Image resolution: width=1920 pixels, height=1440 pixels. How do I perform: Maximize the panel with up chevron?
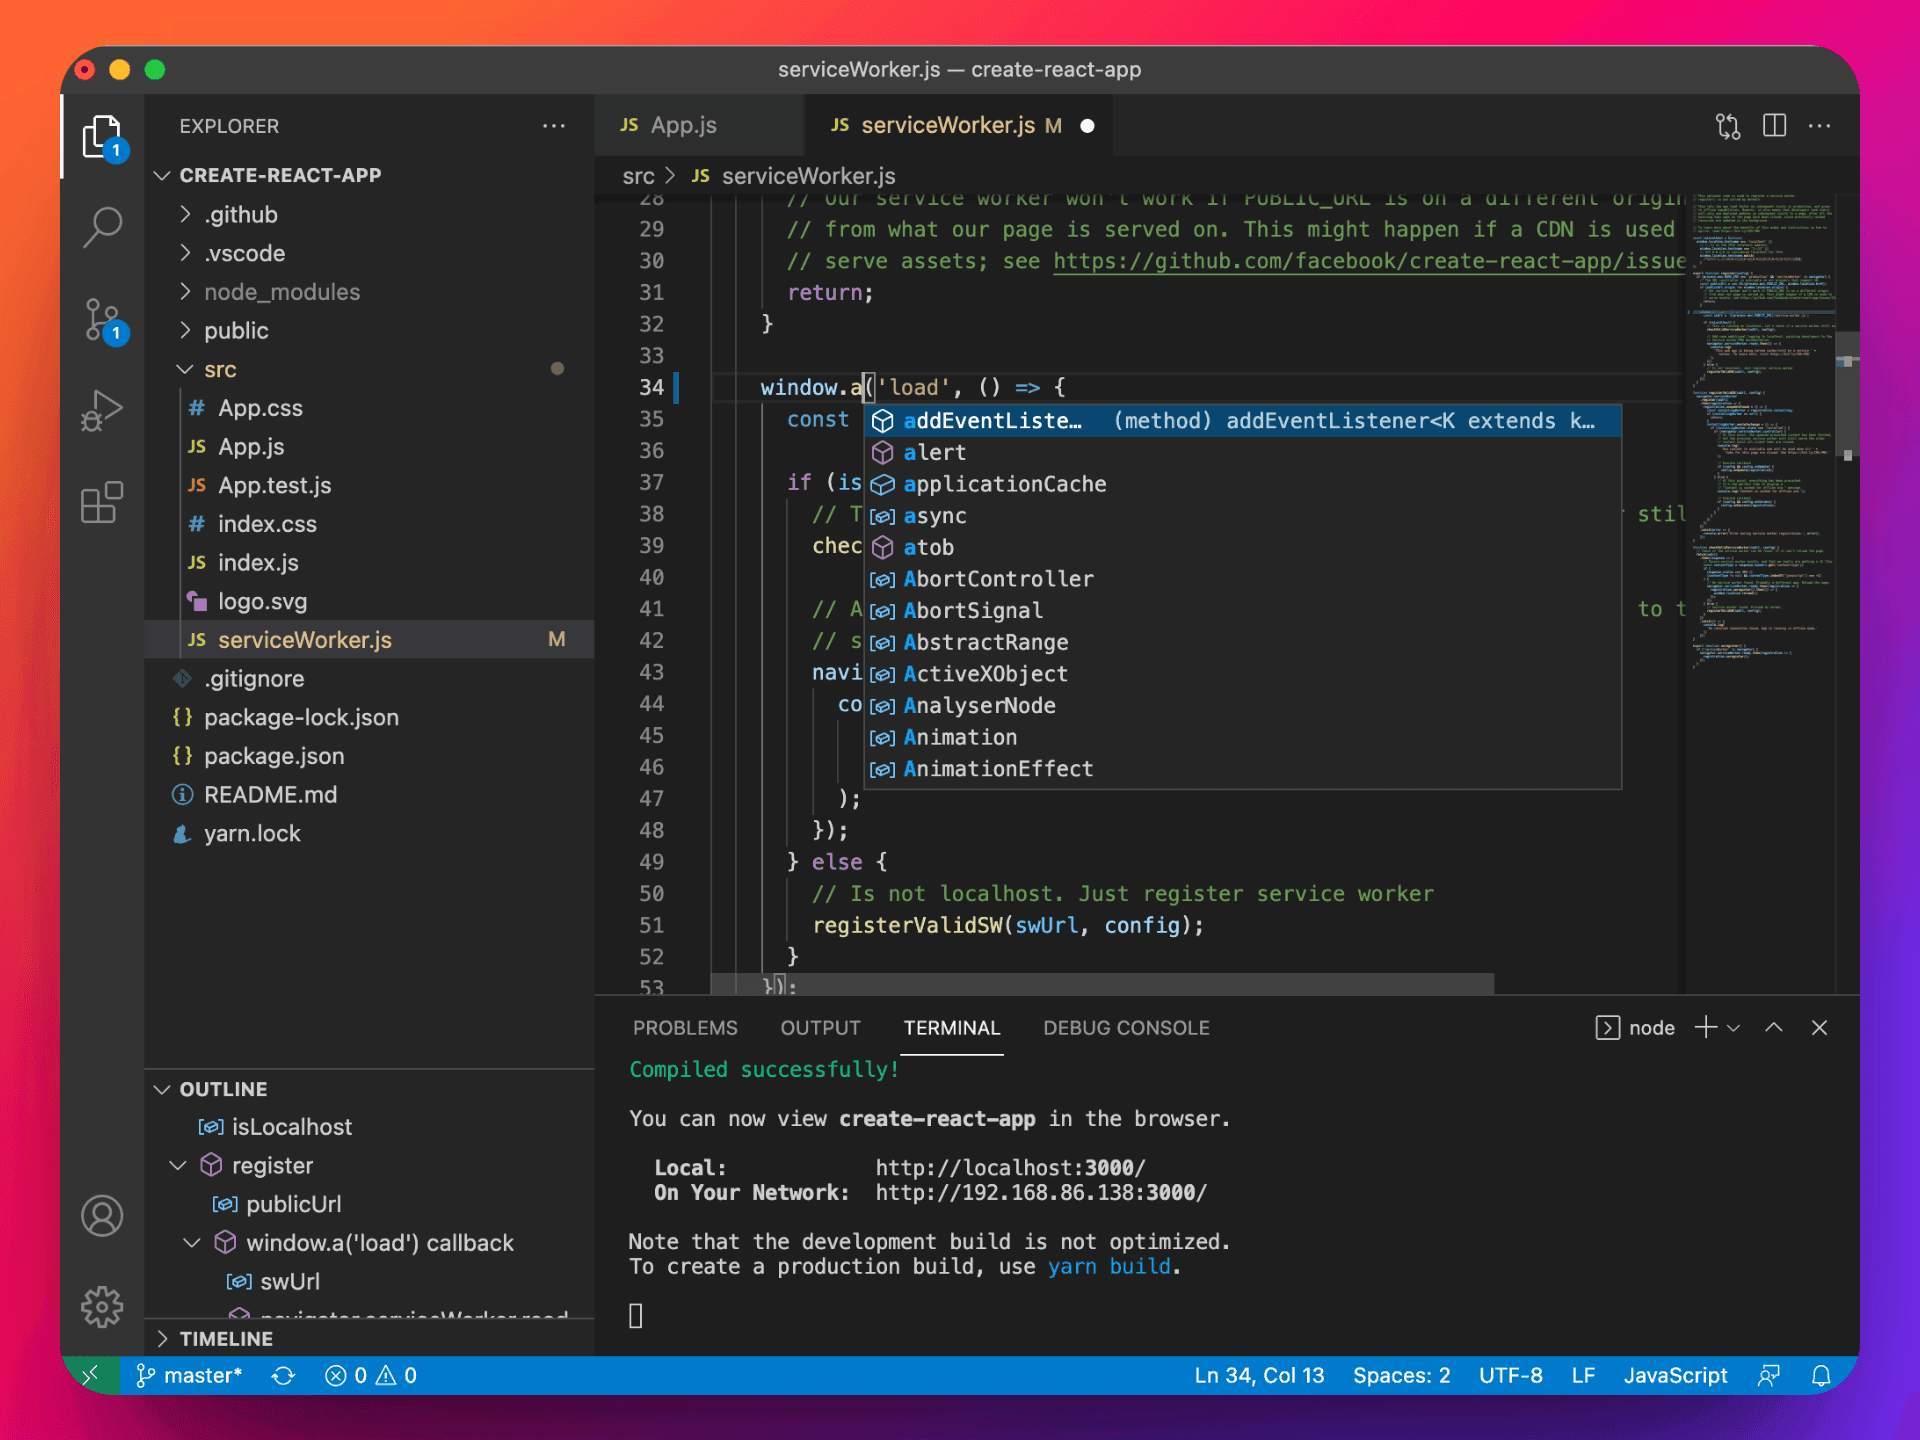[1774, 1028]
